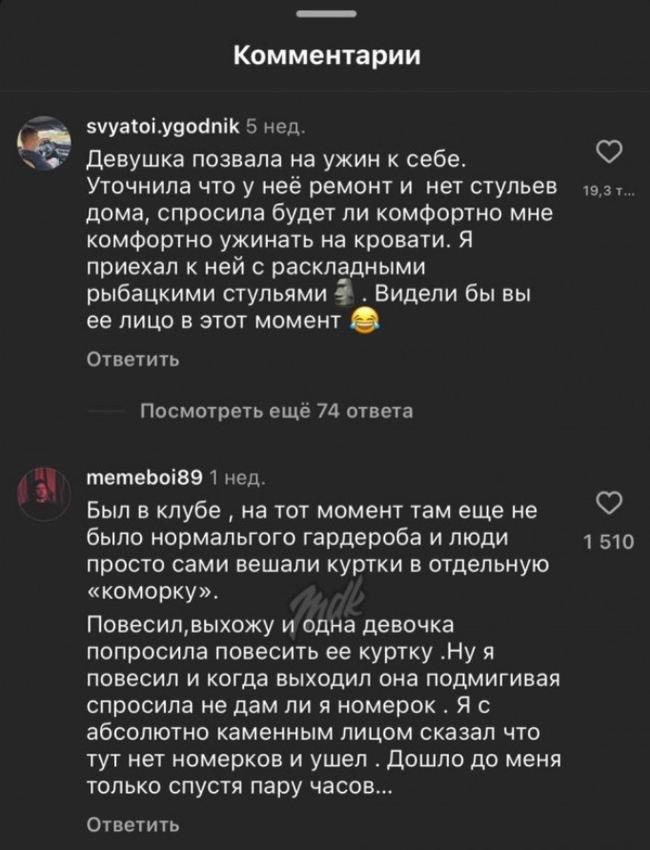Open the svyatoi.ygodnik username link
This screenshot has height=850, width=650.
[162, 127]
